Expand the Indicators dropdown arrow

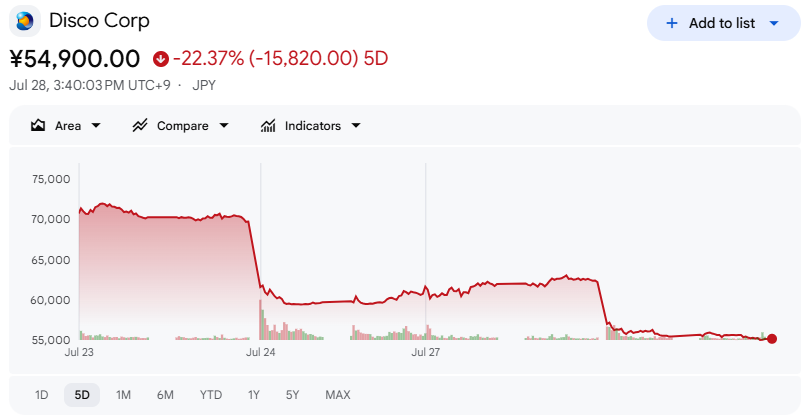[356, 126]
